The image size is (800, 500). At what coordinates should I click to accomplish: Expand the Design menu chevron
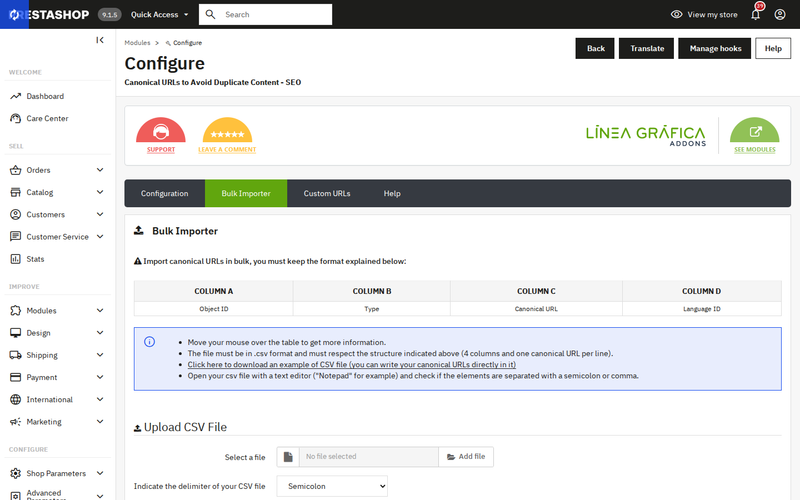(100, 333)
